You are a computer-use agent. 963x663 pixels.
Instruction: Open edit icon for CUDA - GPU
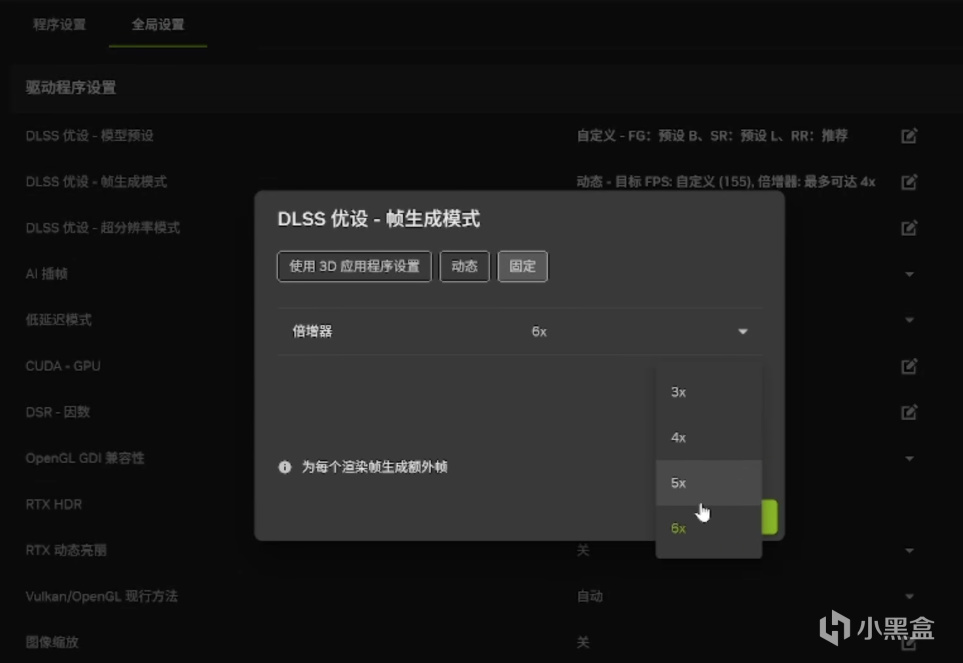point(909,366)
